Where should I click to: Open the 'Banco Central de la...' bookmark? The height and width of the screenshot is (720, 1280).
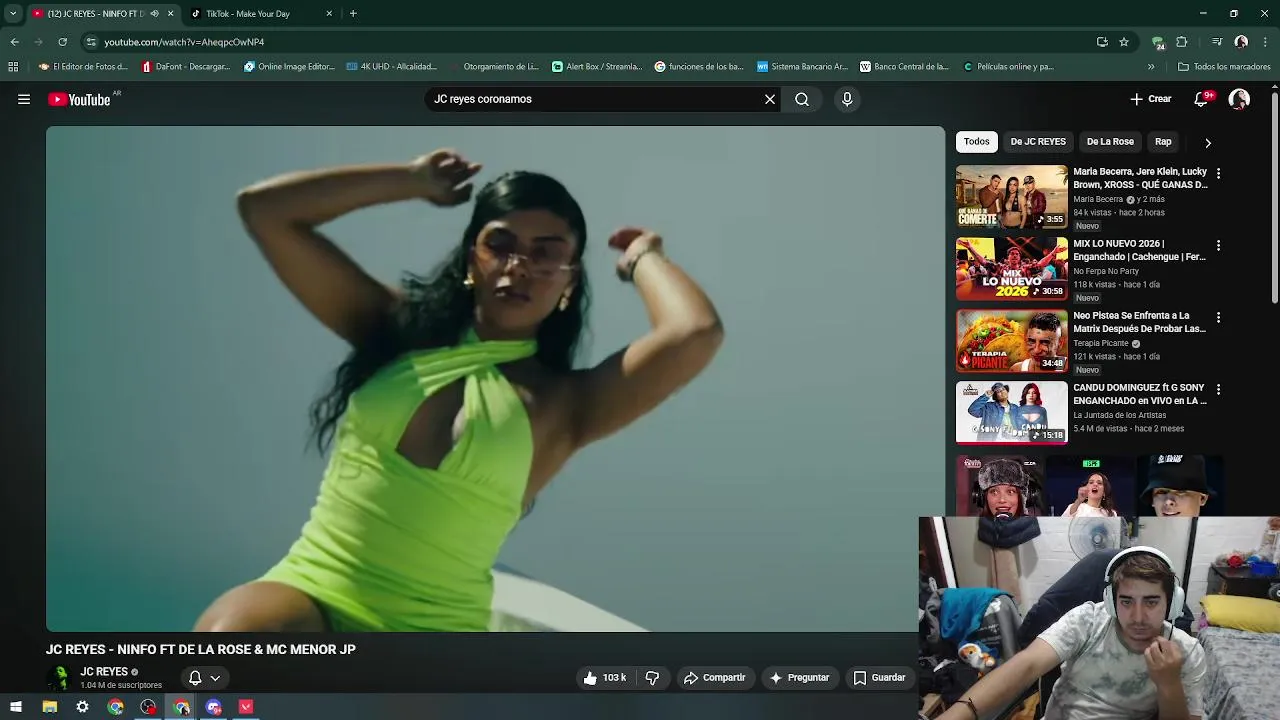coord(905,67)
